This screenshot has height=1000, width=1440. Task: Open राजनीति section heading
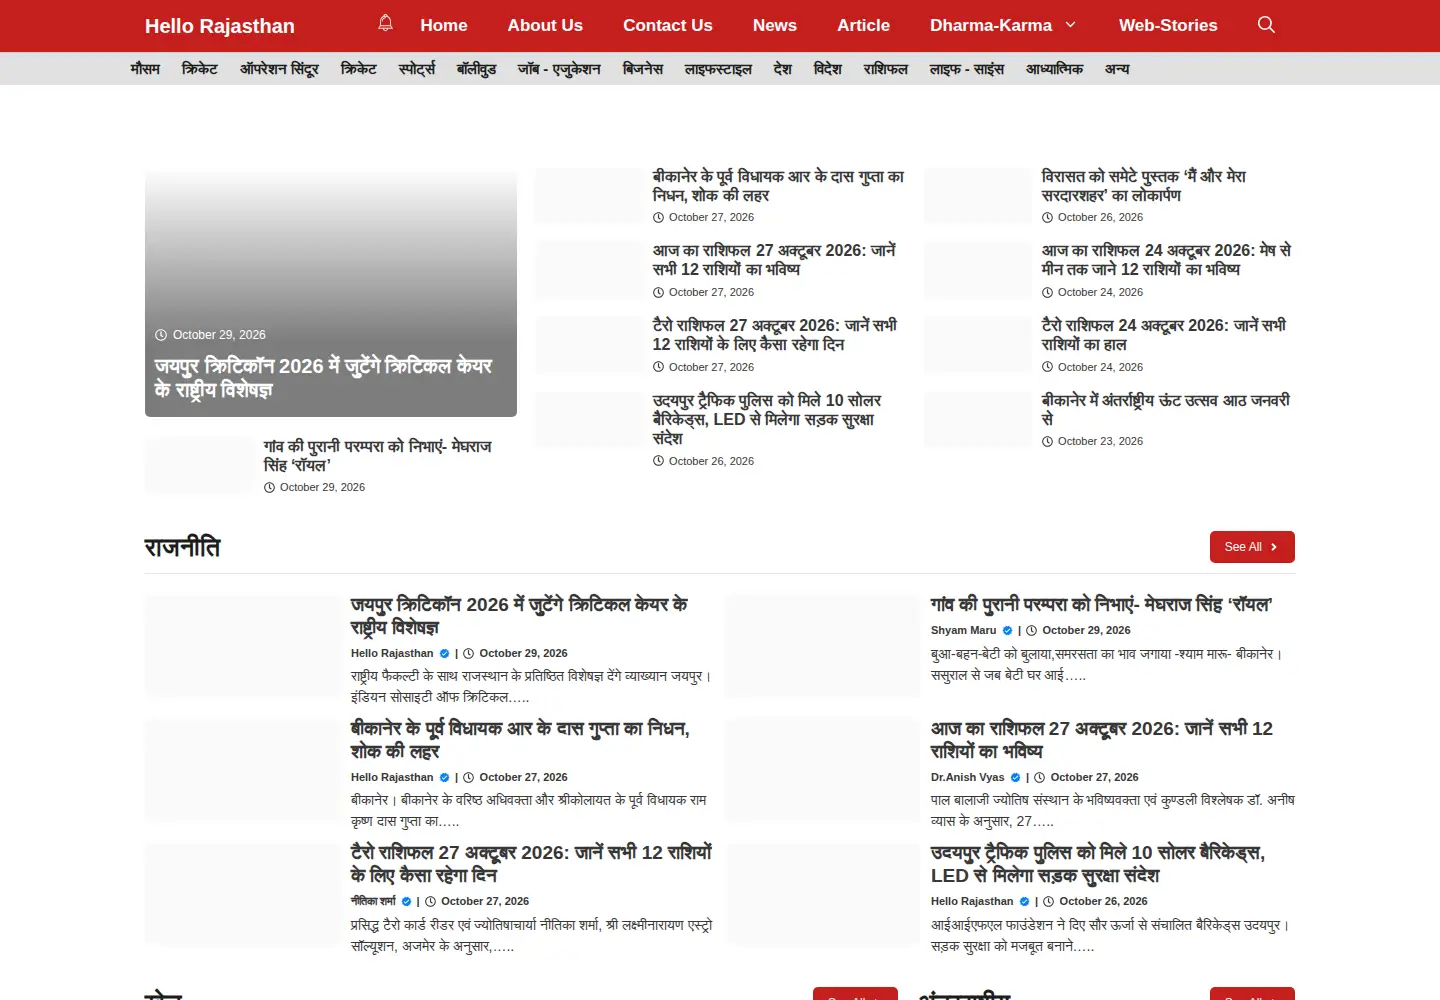(182, 547)
